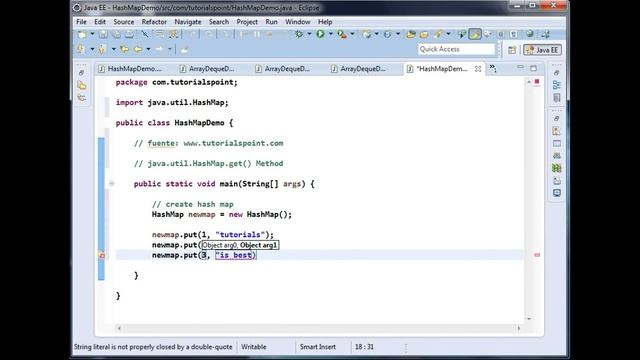Screen dimensions: 640x360
Task: Open Project Explorer icon in left sidebar
Action: [x=82, y=85]
